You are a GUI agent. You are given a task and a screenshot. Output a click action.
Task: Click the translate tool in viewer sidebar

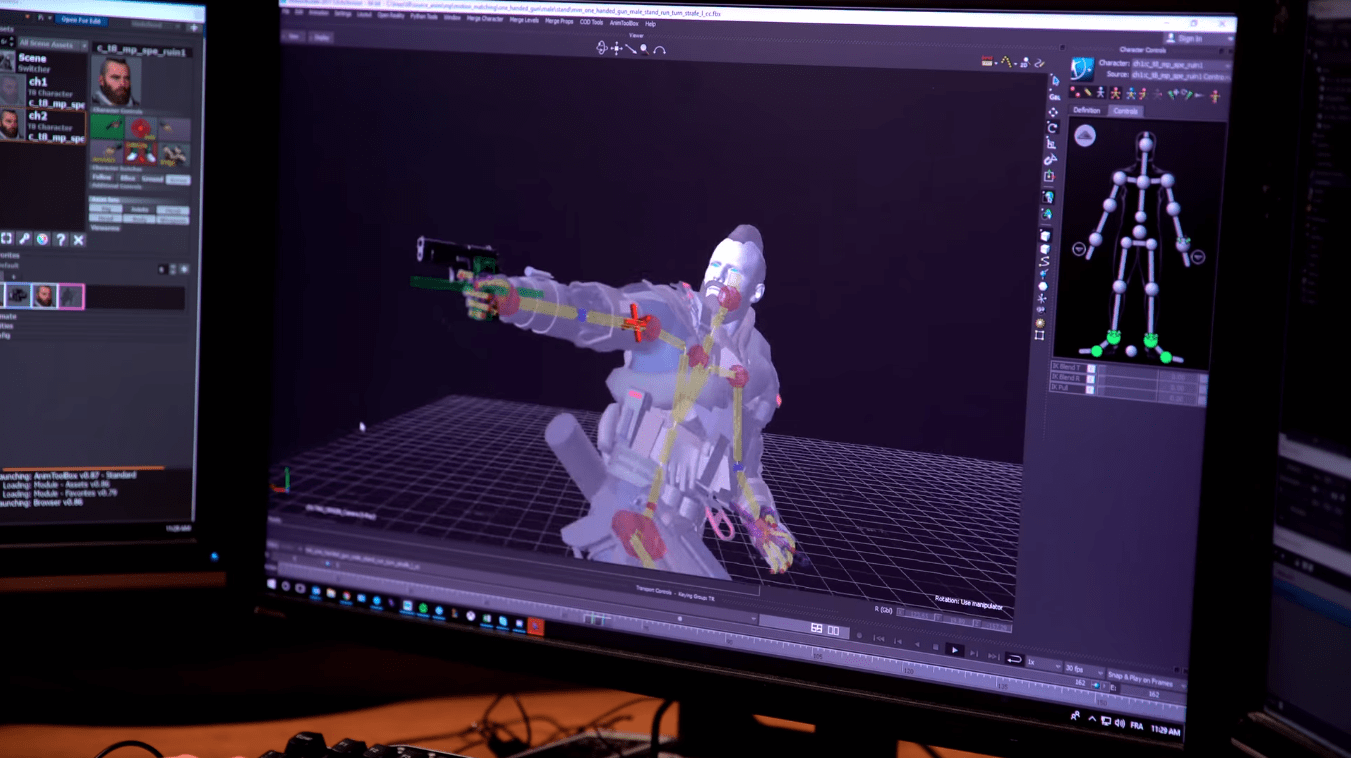(x=1054, y=112)
